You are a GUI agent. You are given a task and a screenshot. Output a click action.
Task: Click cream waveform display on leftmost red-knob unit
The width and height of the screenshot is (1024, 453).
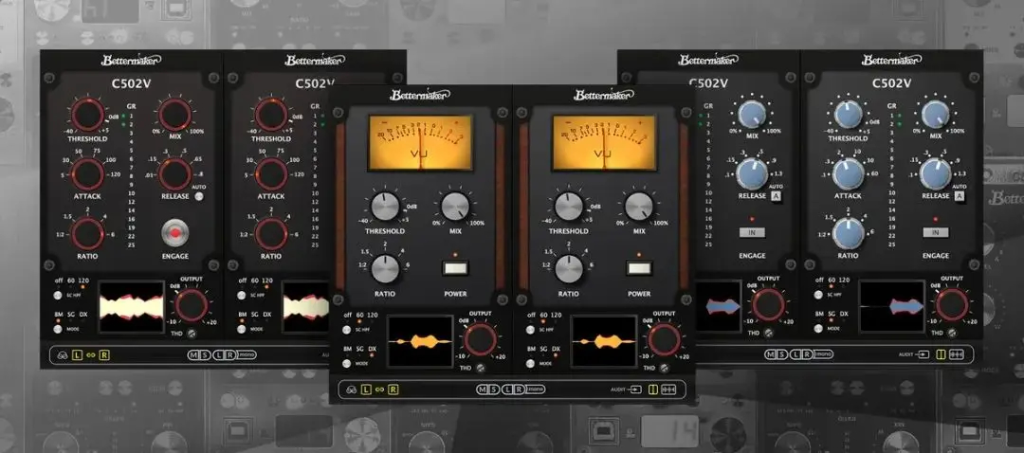click(x=131, y=306)
